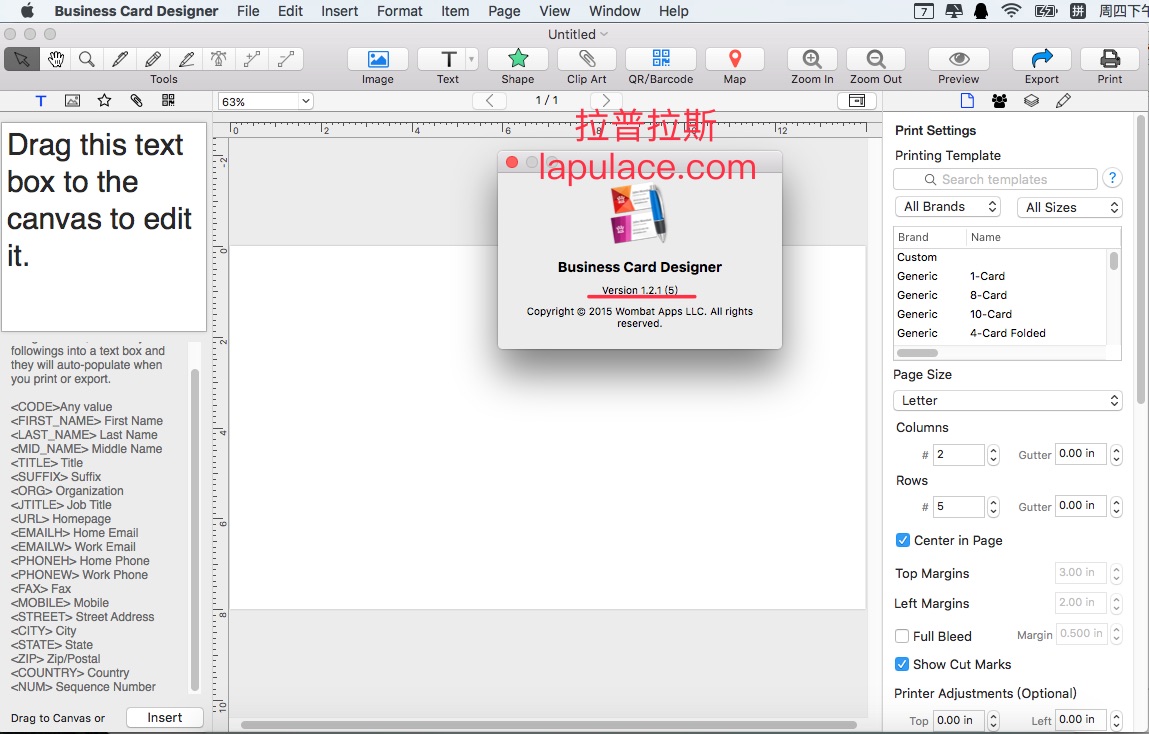Open the Text button dropdown arrow

point(472,59)
